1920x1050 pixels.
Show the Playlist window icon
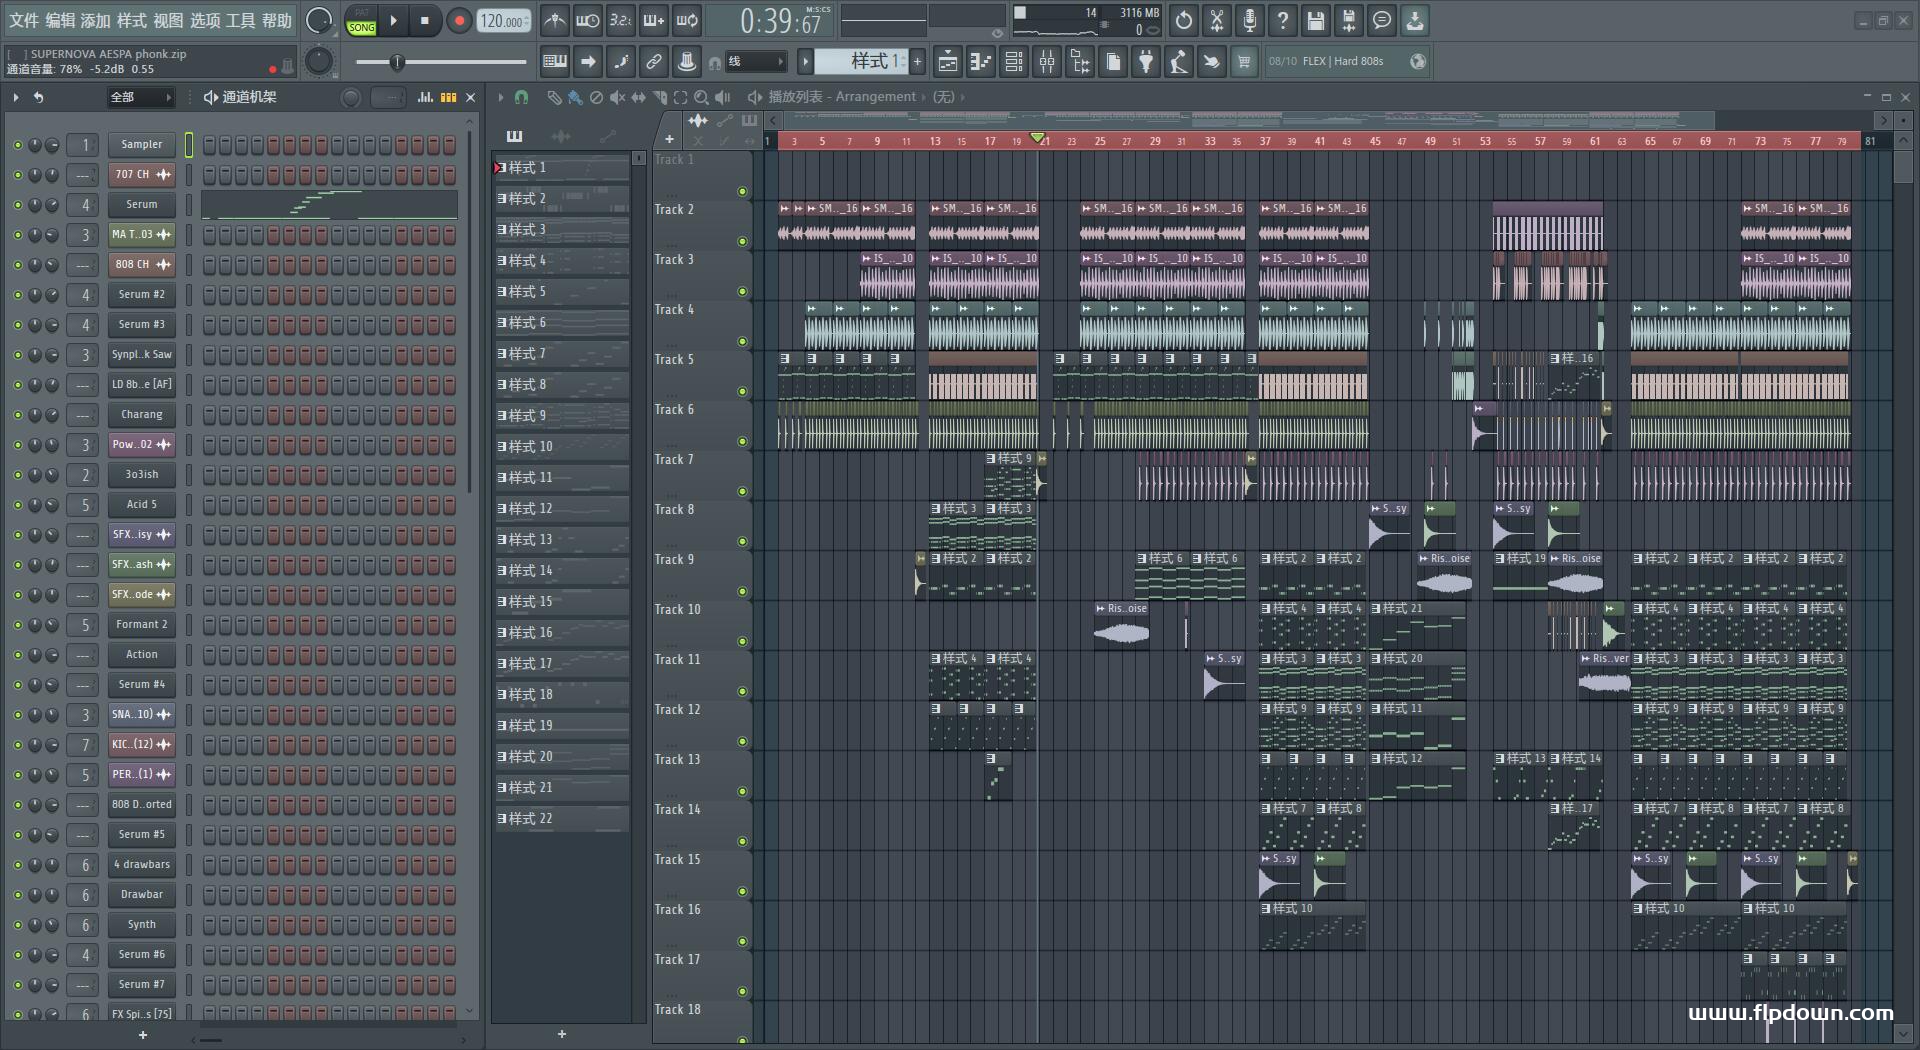tap(948, 62)
